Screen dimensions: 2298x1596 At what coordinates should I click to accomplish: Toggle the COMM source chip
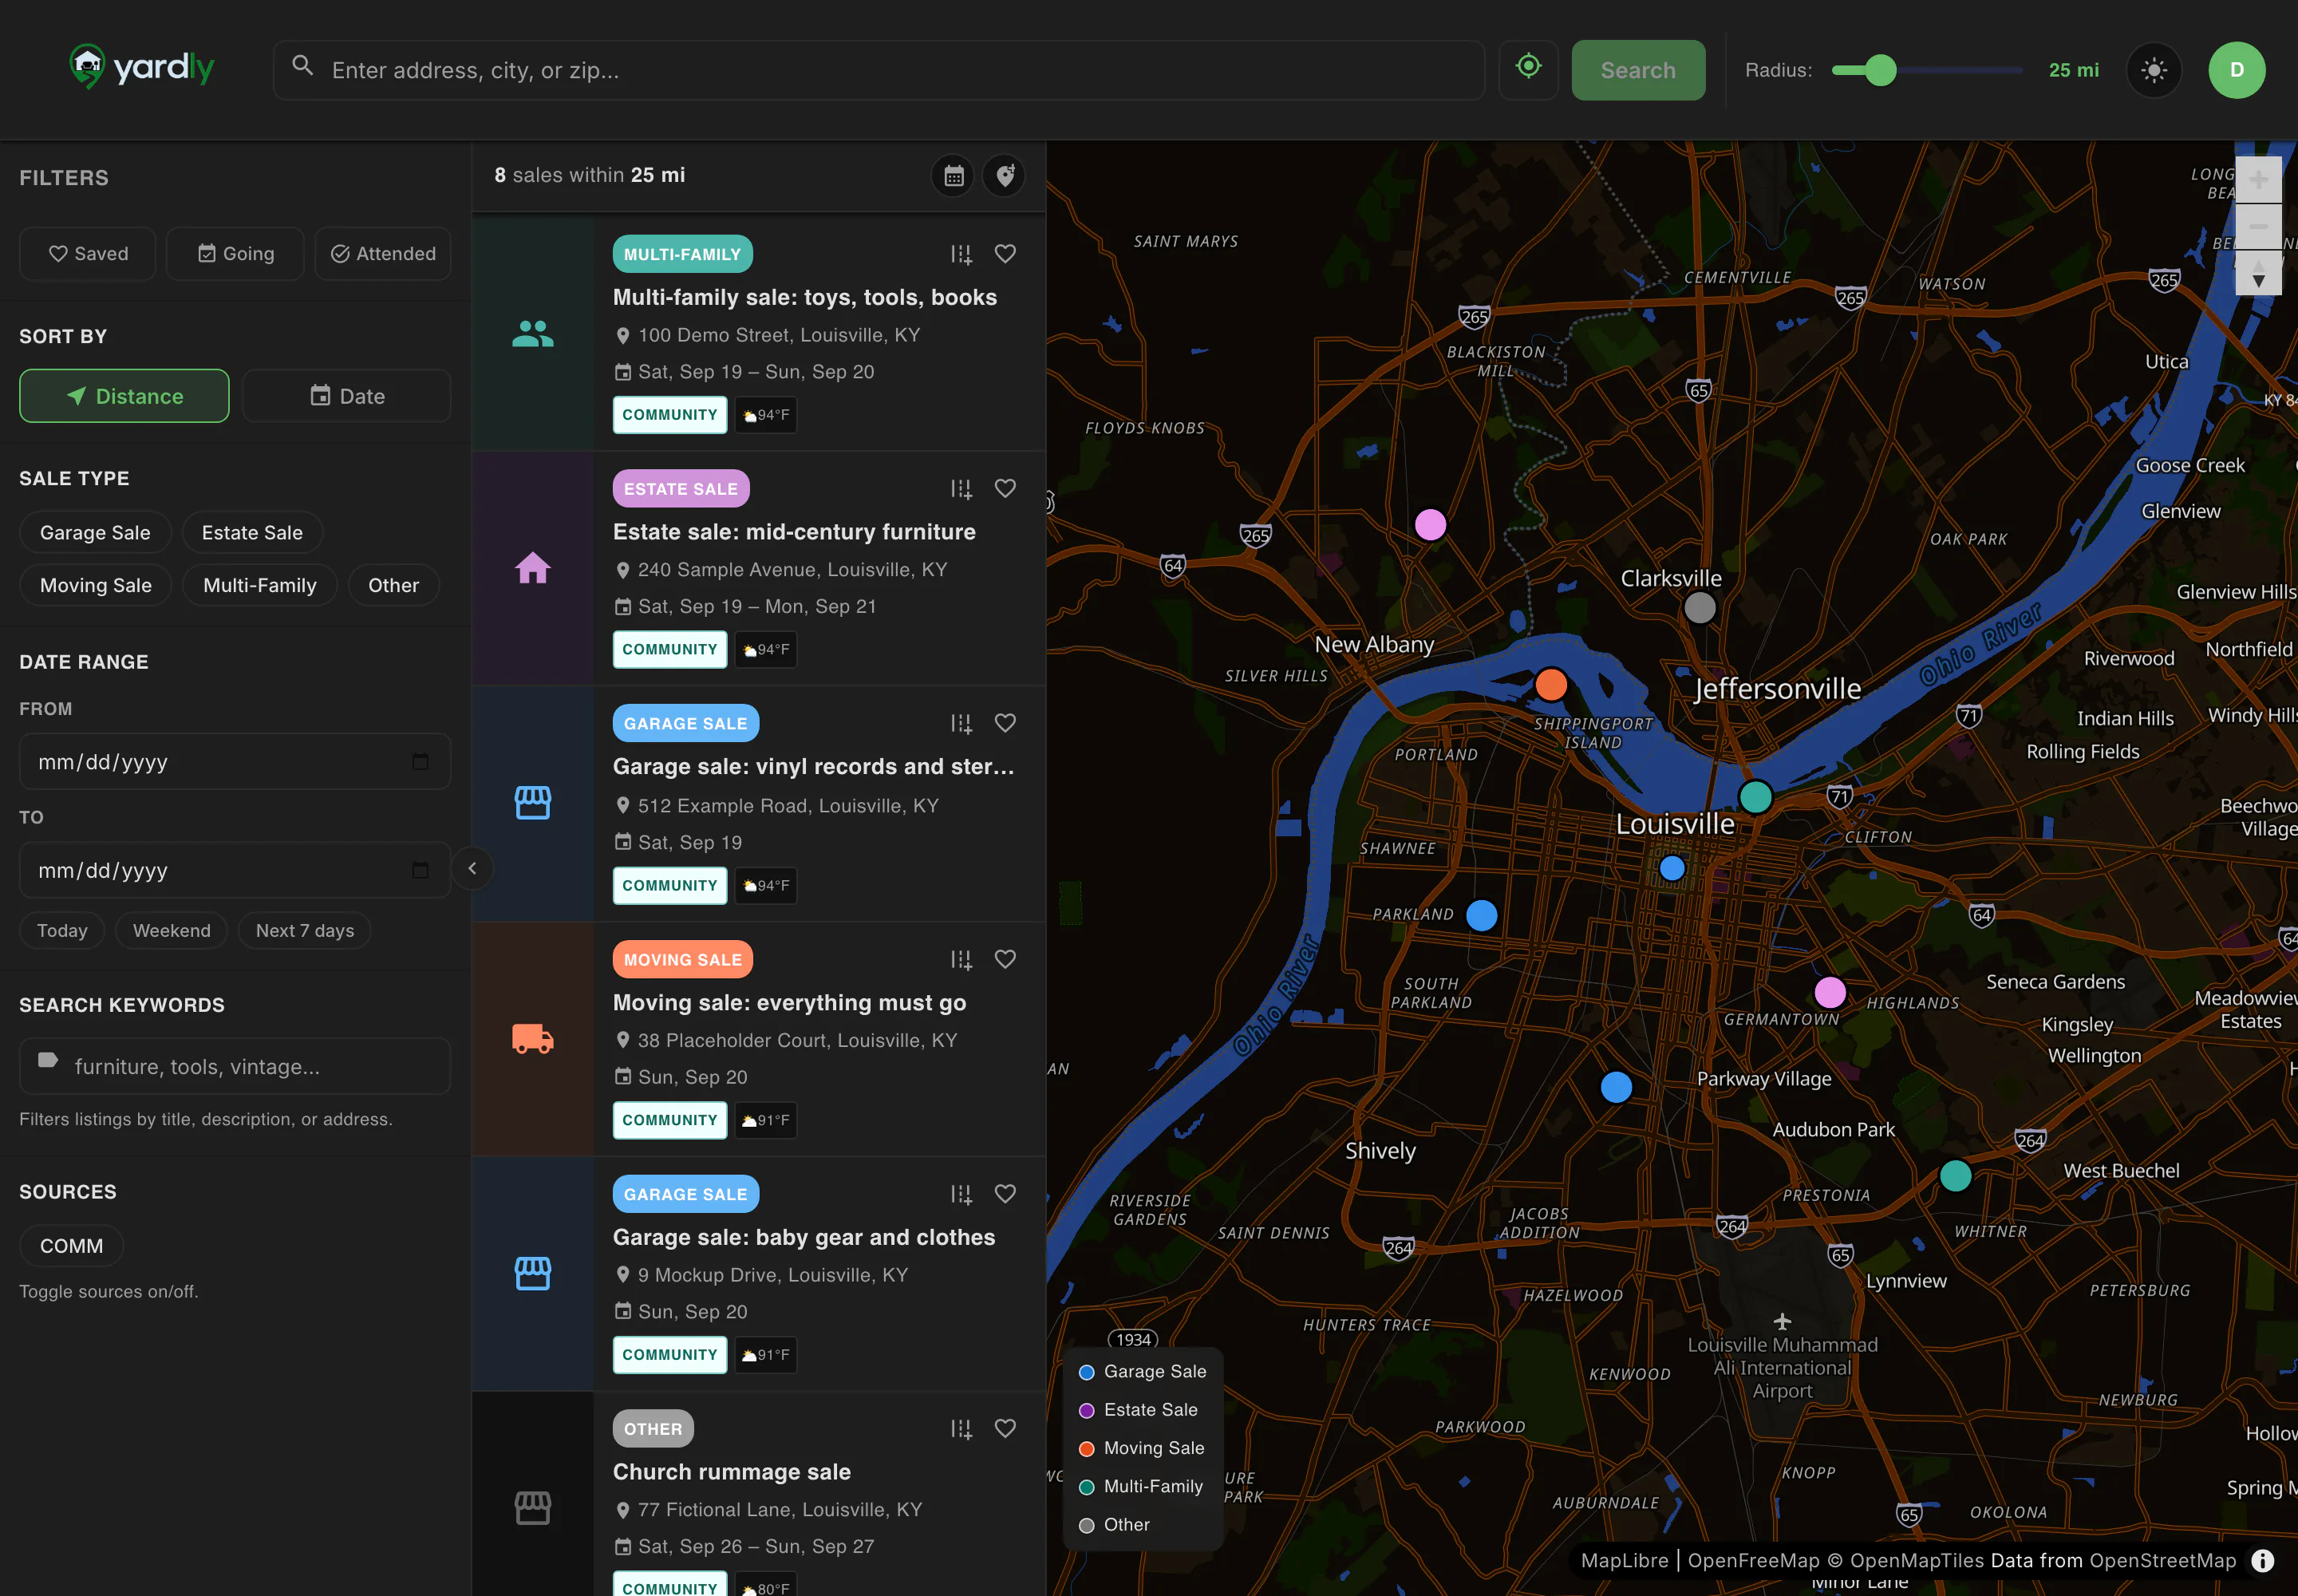(71, 1246)
